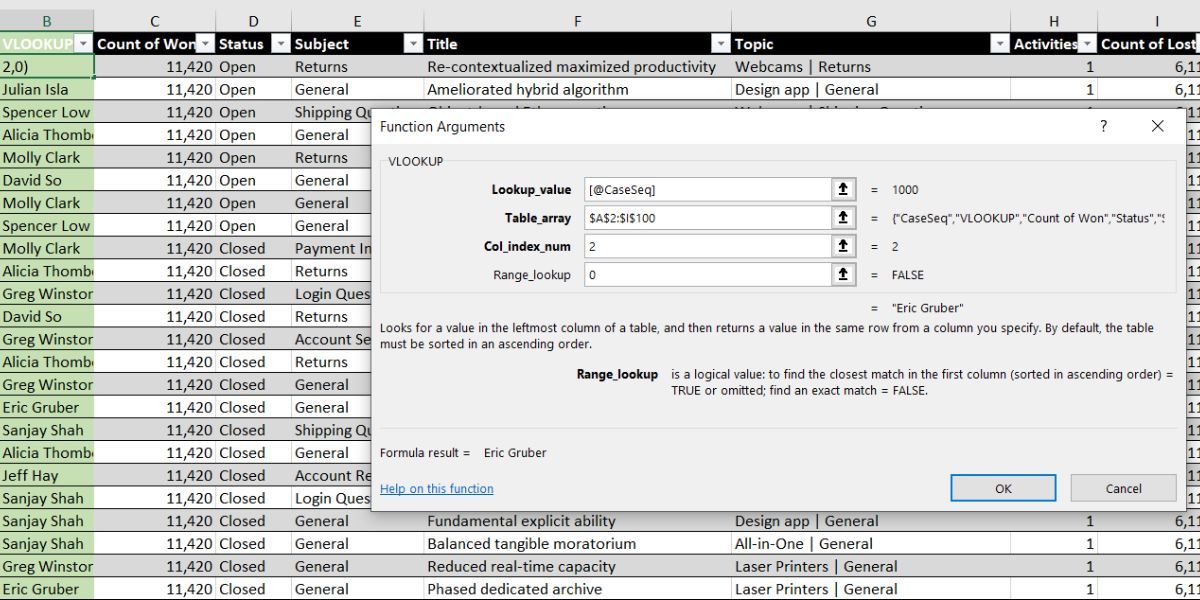Collapse dialog button next to Lookup_value field

pos(843,189)
